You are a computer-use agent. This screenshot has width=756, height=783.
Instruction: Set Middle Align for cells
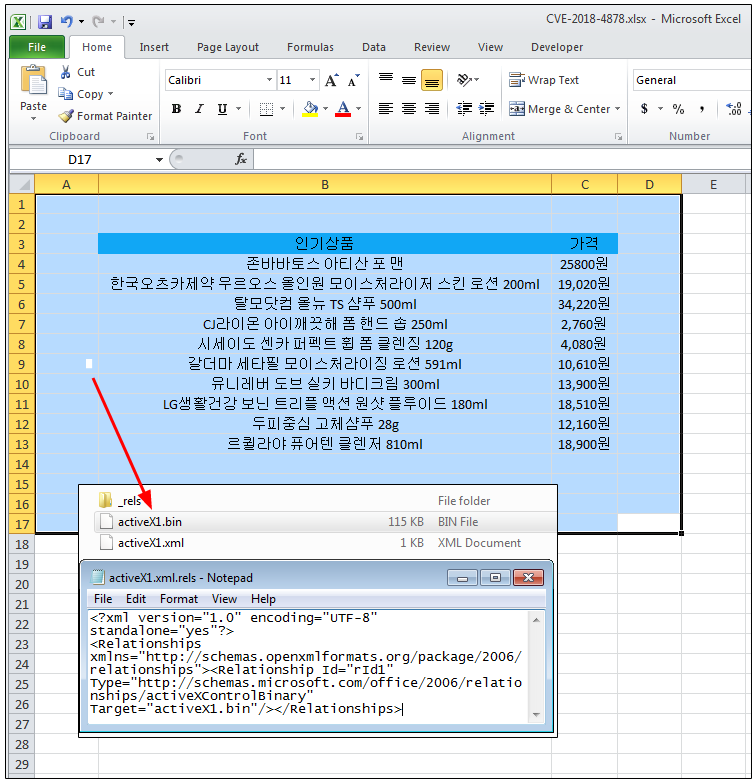(409, 80)
